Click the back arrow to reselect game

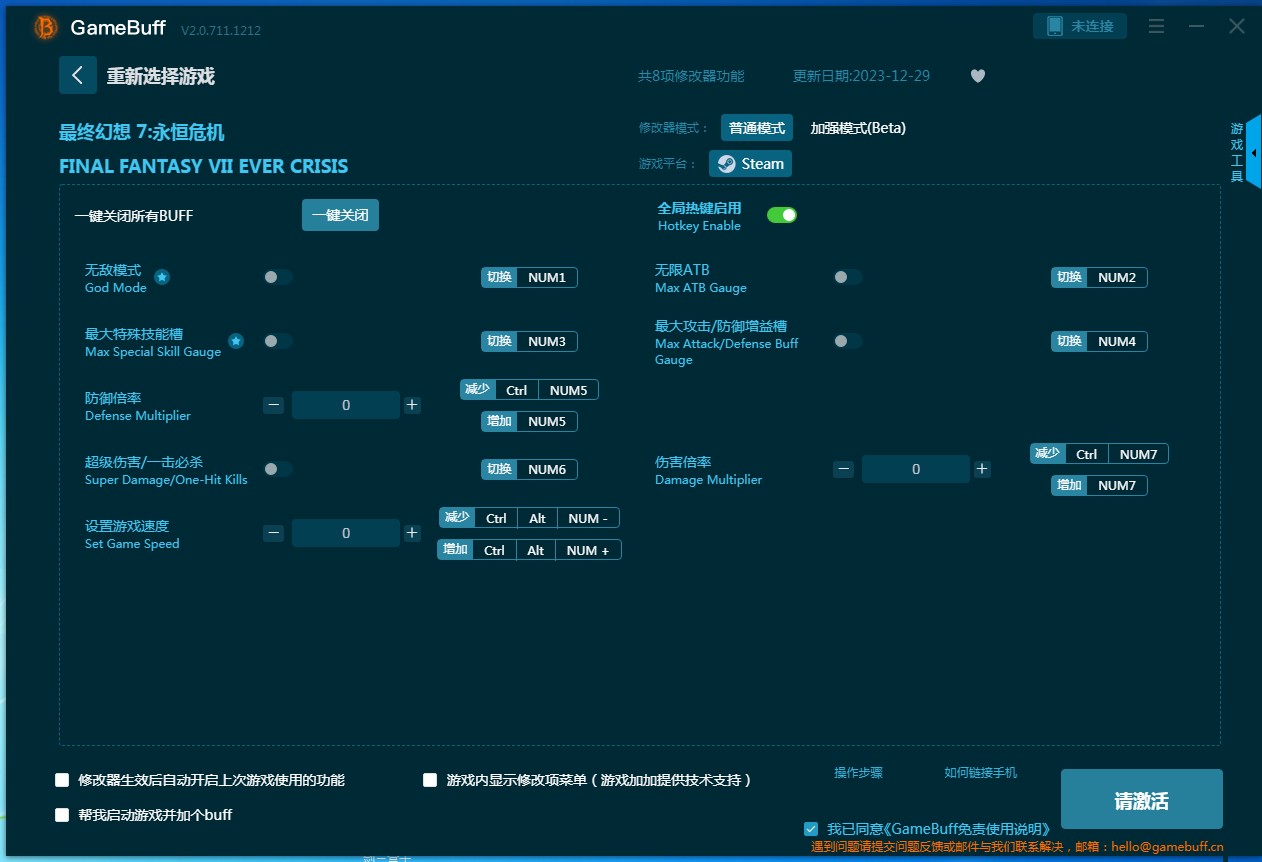[78, 76]
